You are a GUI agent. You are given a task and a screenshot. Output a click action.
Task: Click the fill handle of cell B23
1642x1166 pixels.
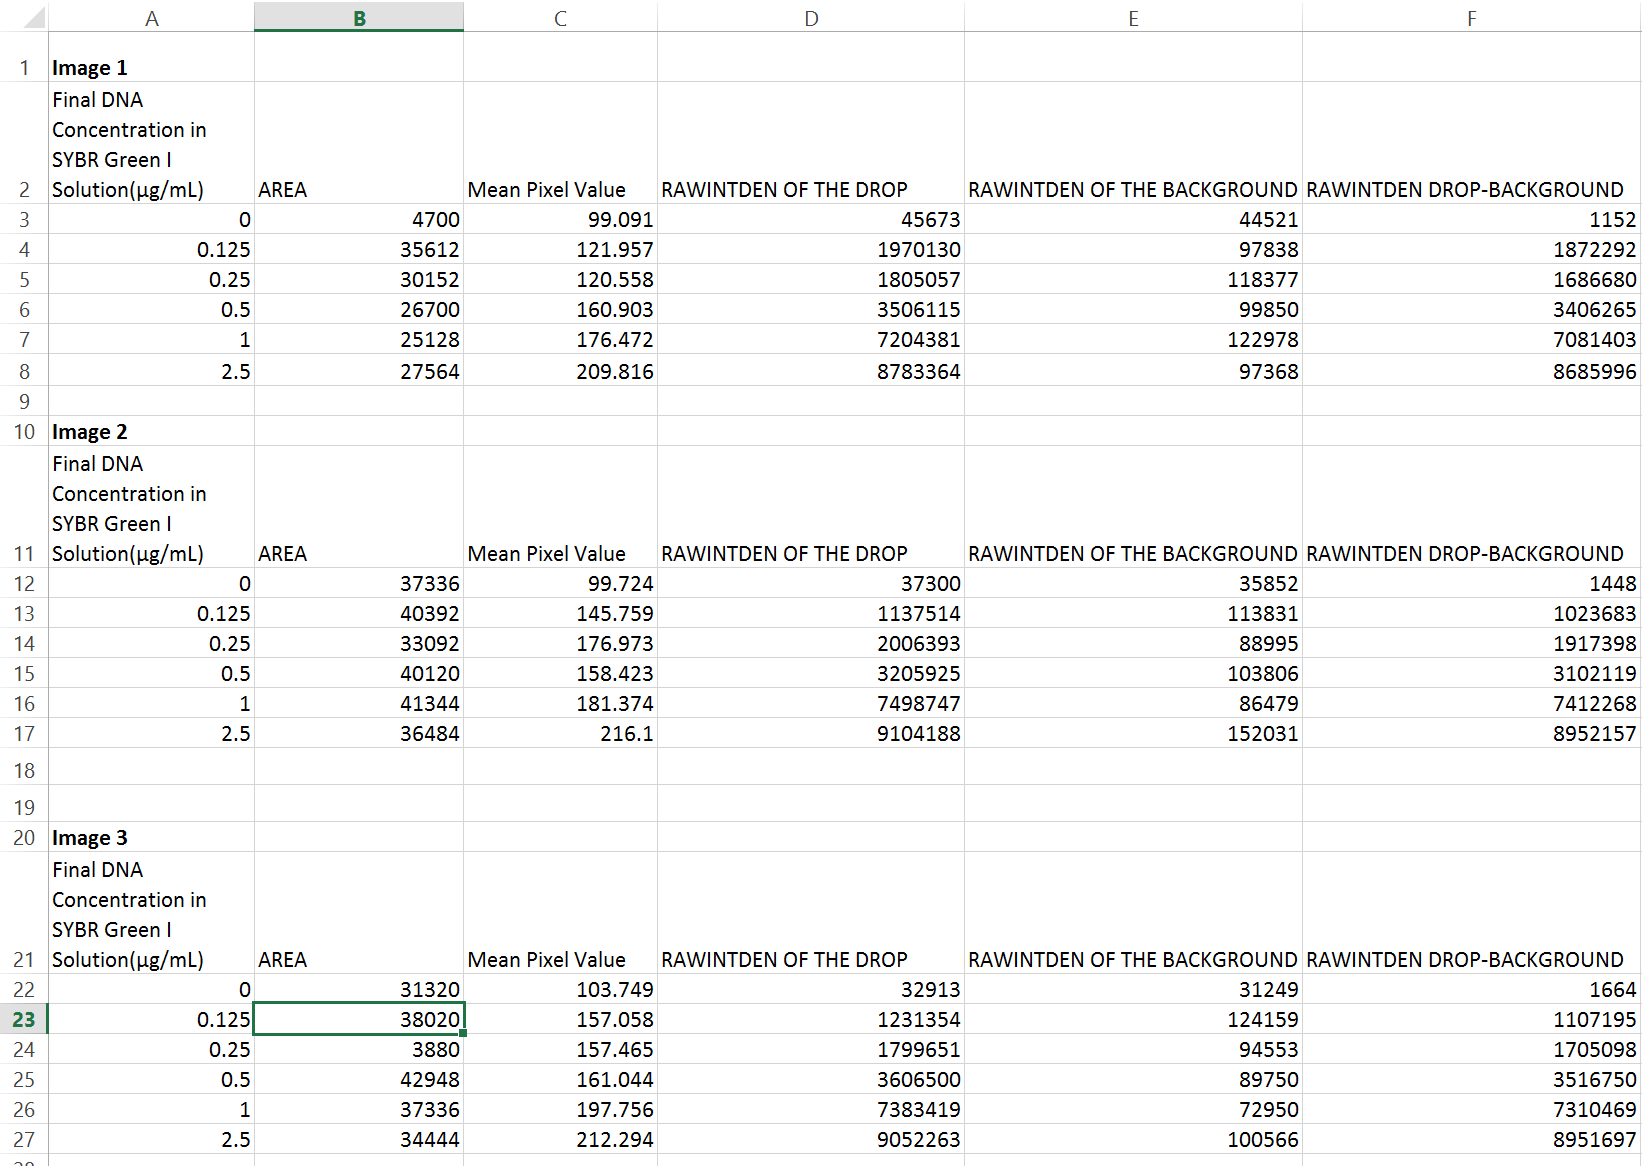click(x=463, y=1033)
